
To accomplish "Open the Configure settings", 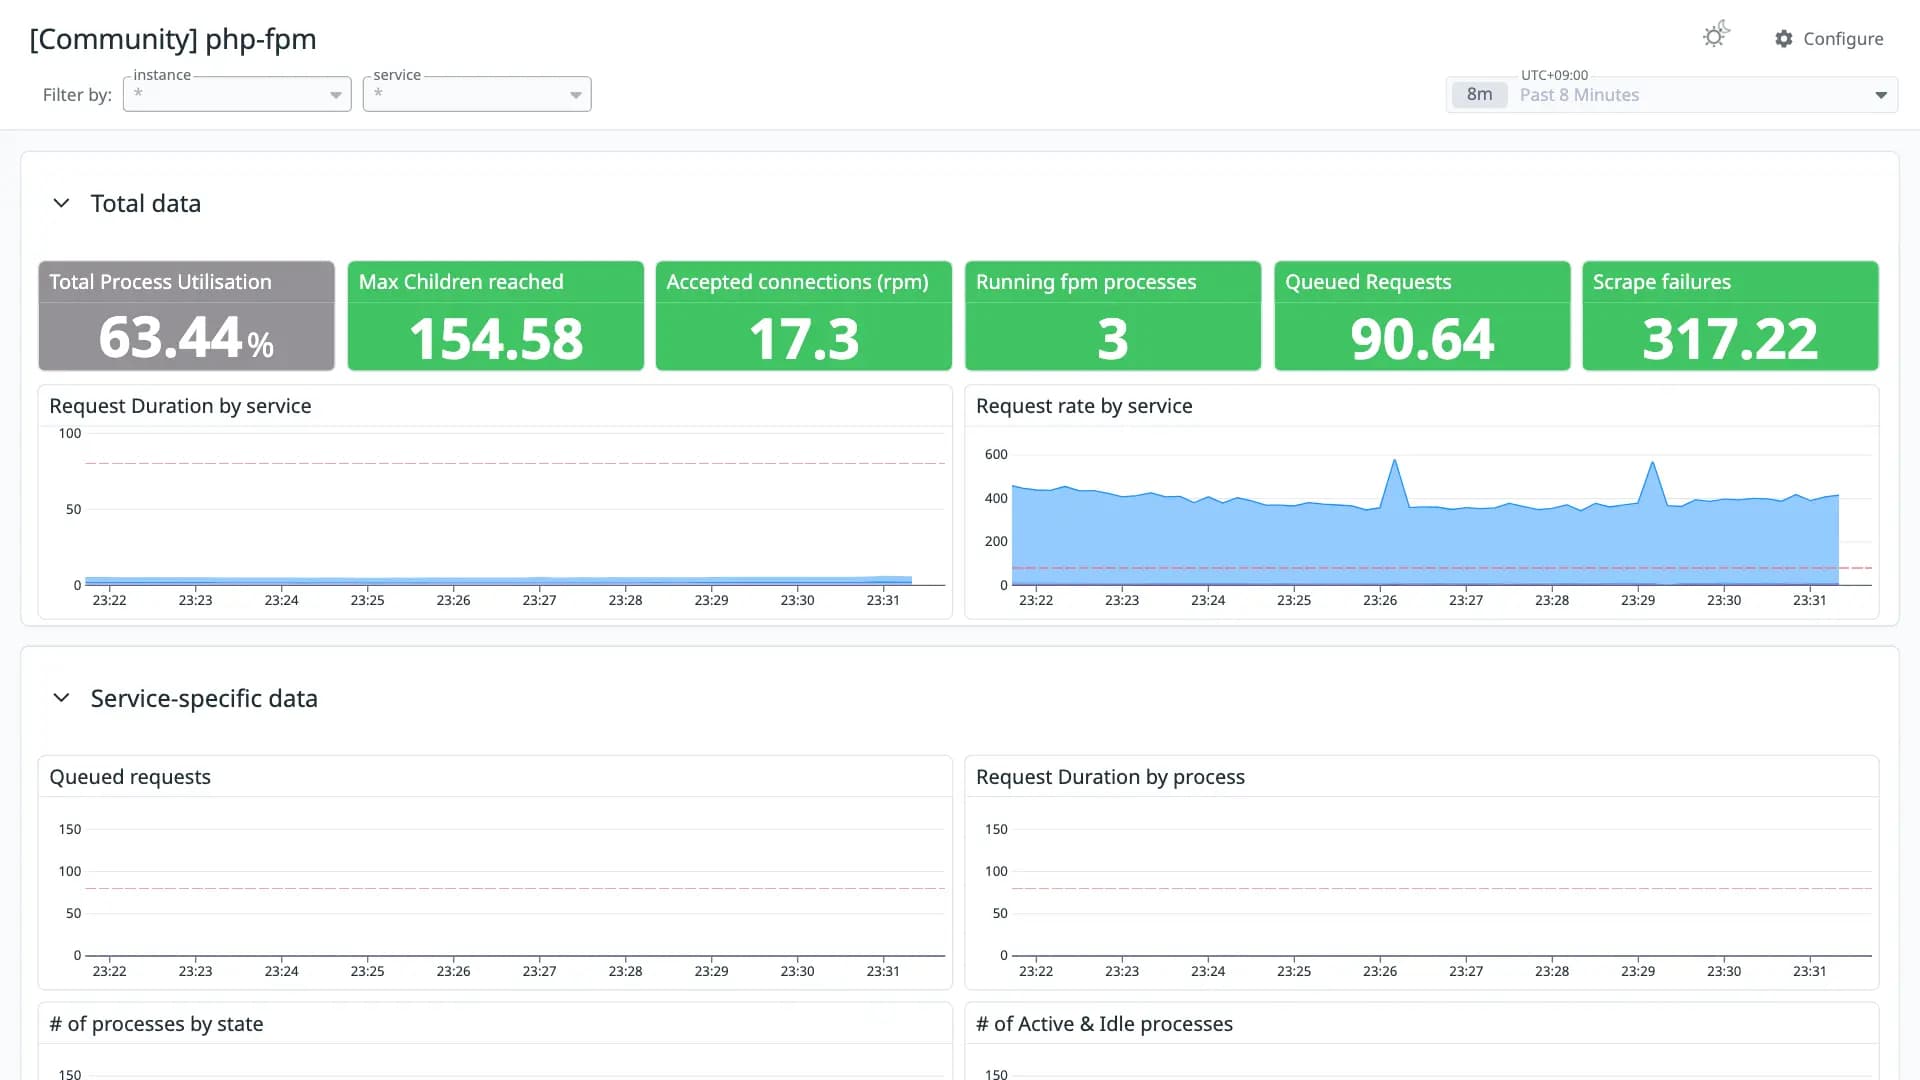I will point(1829,39).
